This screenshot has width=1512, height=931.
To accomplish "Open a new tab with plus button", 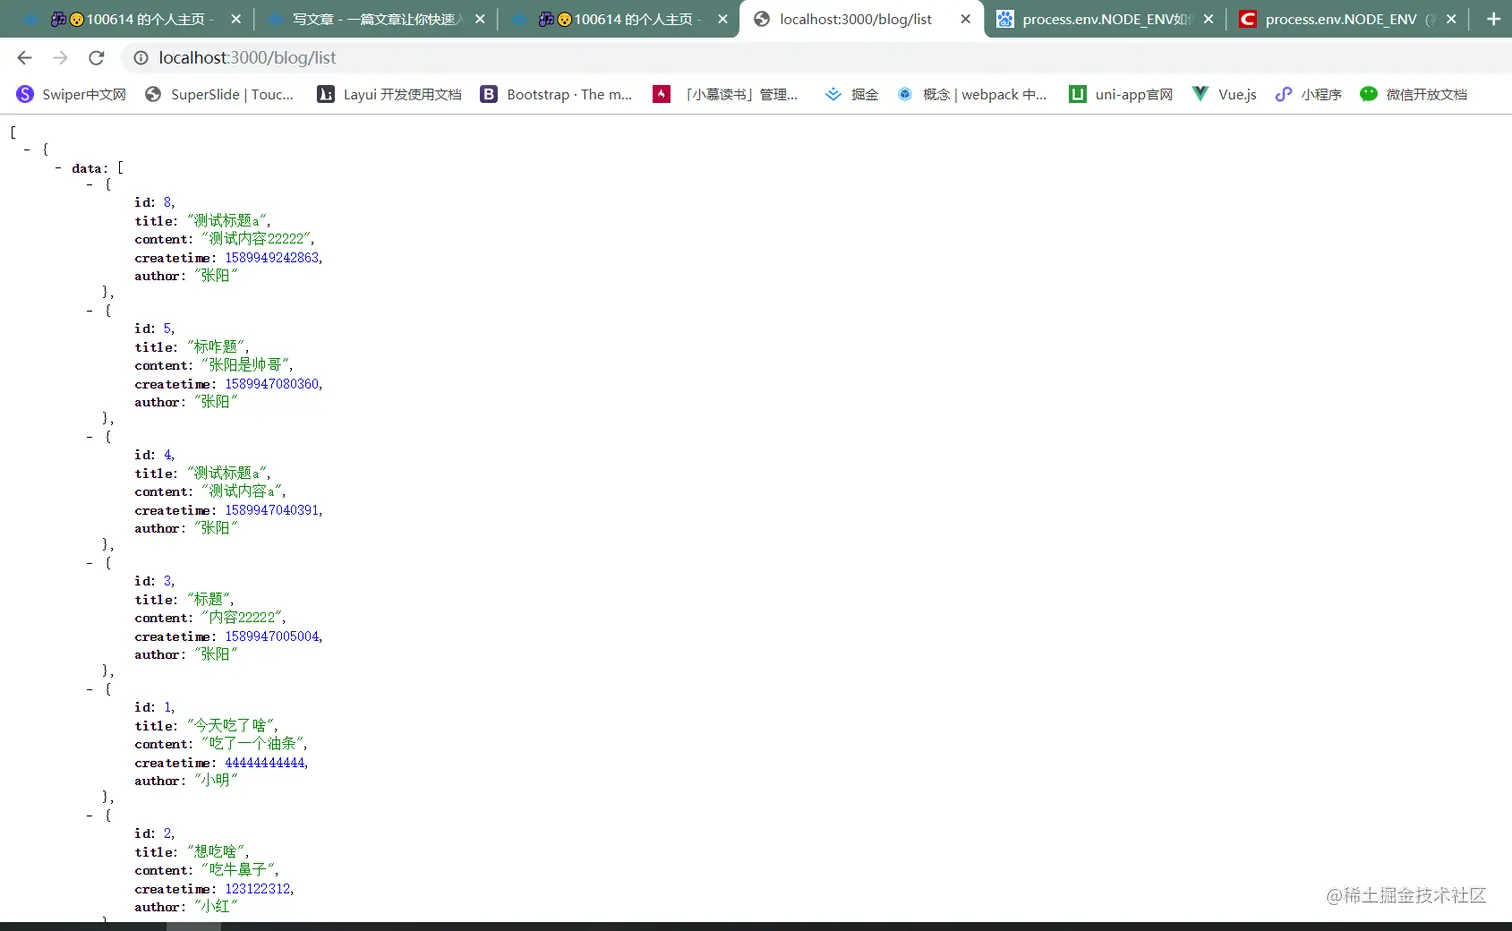I will [1493, 19].
